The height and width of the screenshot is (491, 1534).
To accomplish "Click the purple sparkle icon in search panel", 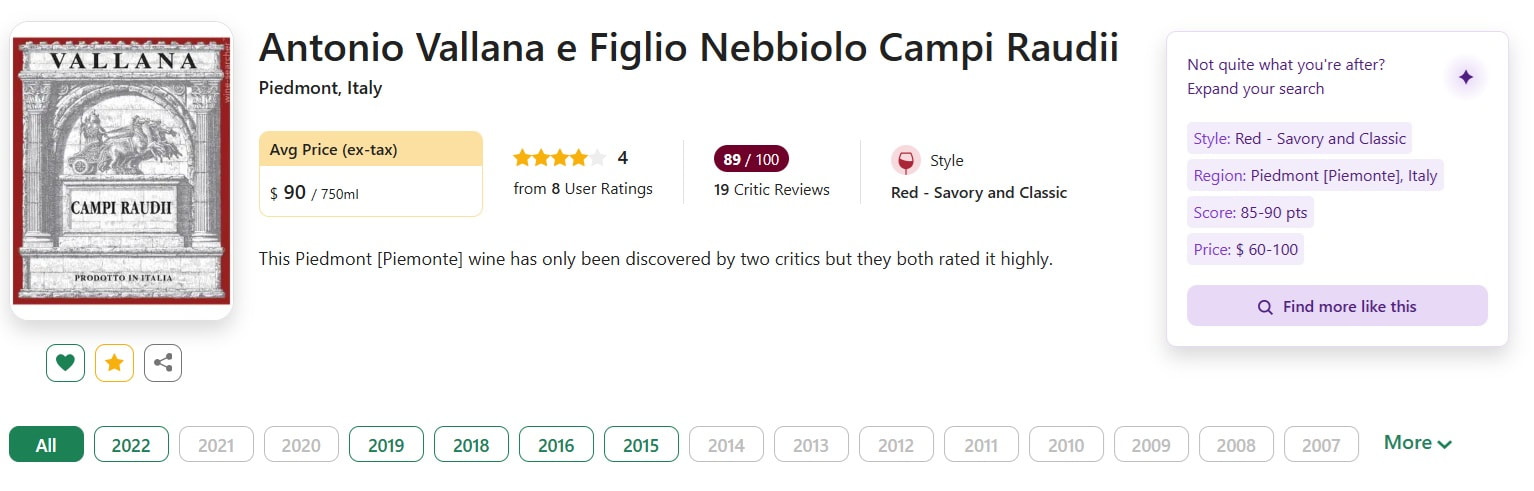I will tap(1465, 77).
